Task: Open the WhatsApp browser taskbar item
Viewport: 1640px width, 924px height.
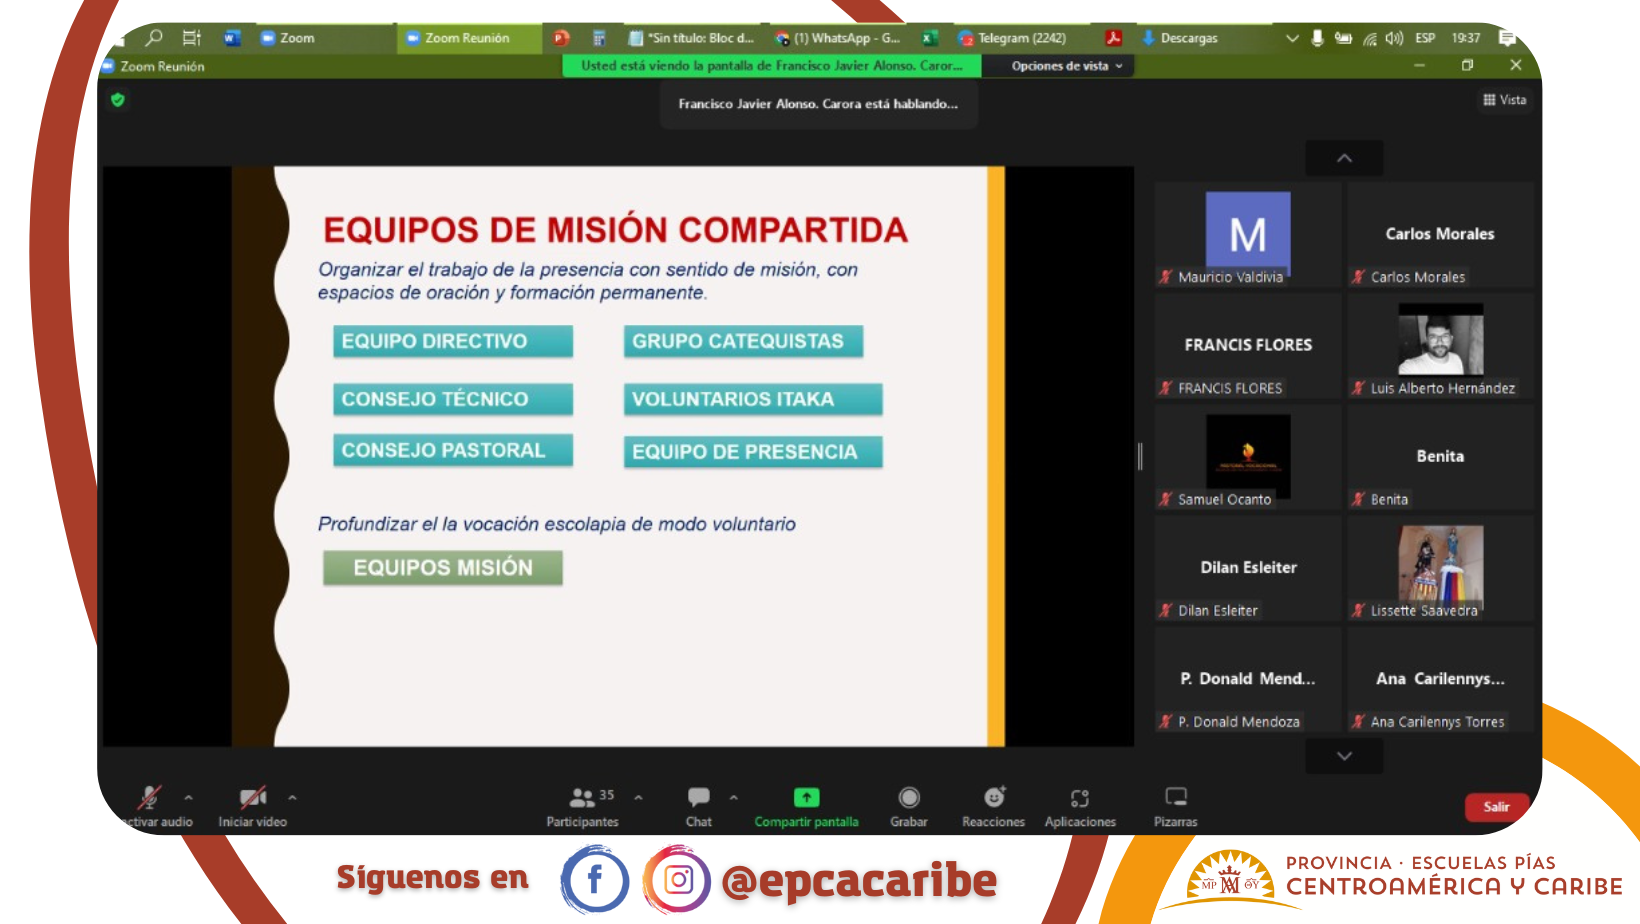Action: point(838,38)
